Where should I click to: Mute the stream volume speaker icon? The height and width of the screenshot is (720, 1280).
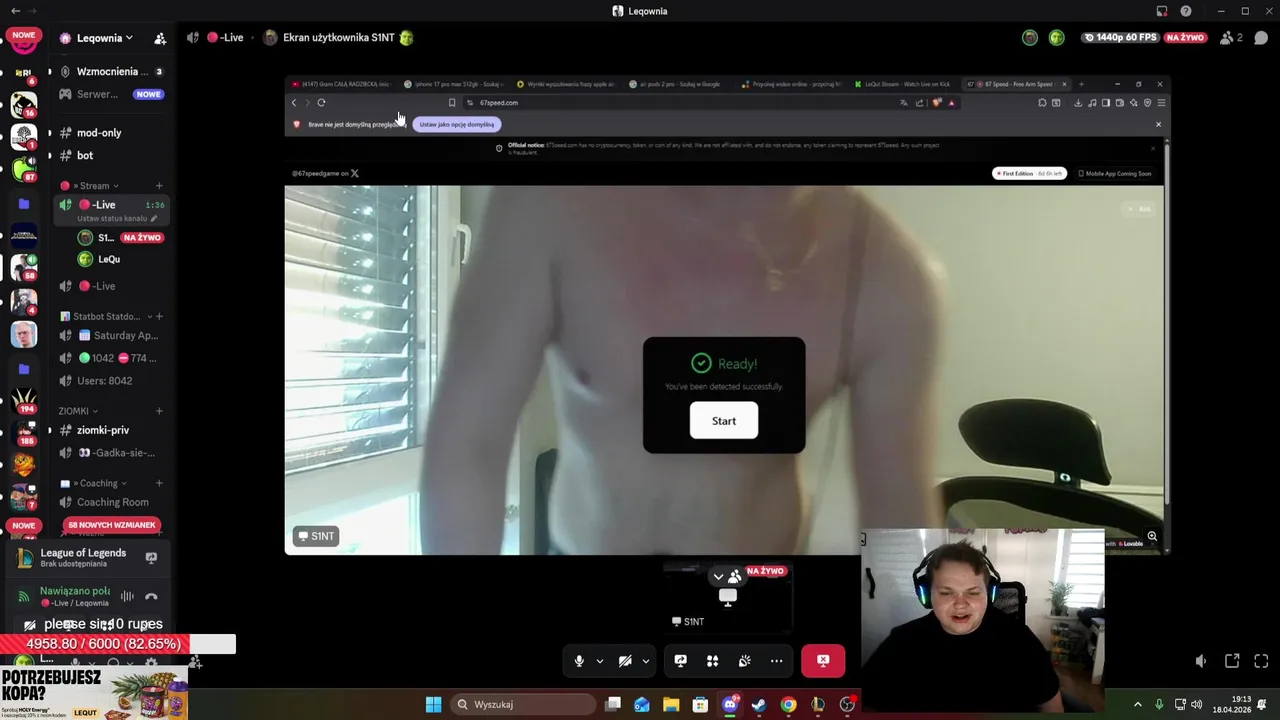tap(1201, 661)
